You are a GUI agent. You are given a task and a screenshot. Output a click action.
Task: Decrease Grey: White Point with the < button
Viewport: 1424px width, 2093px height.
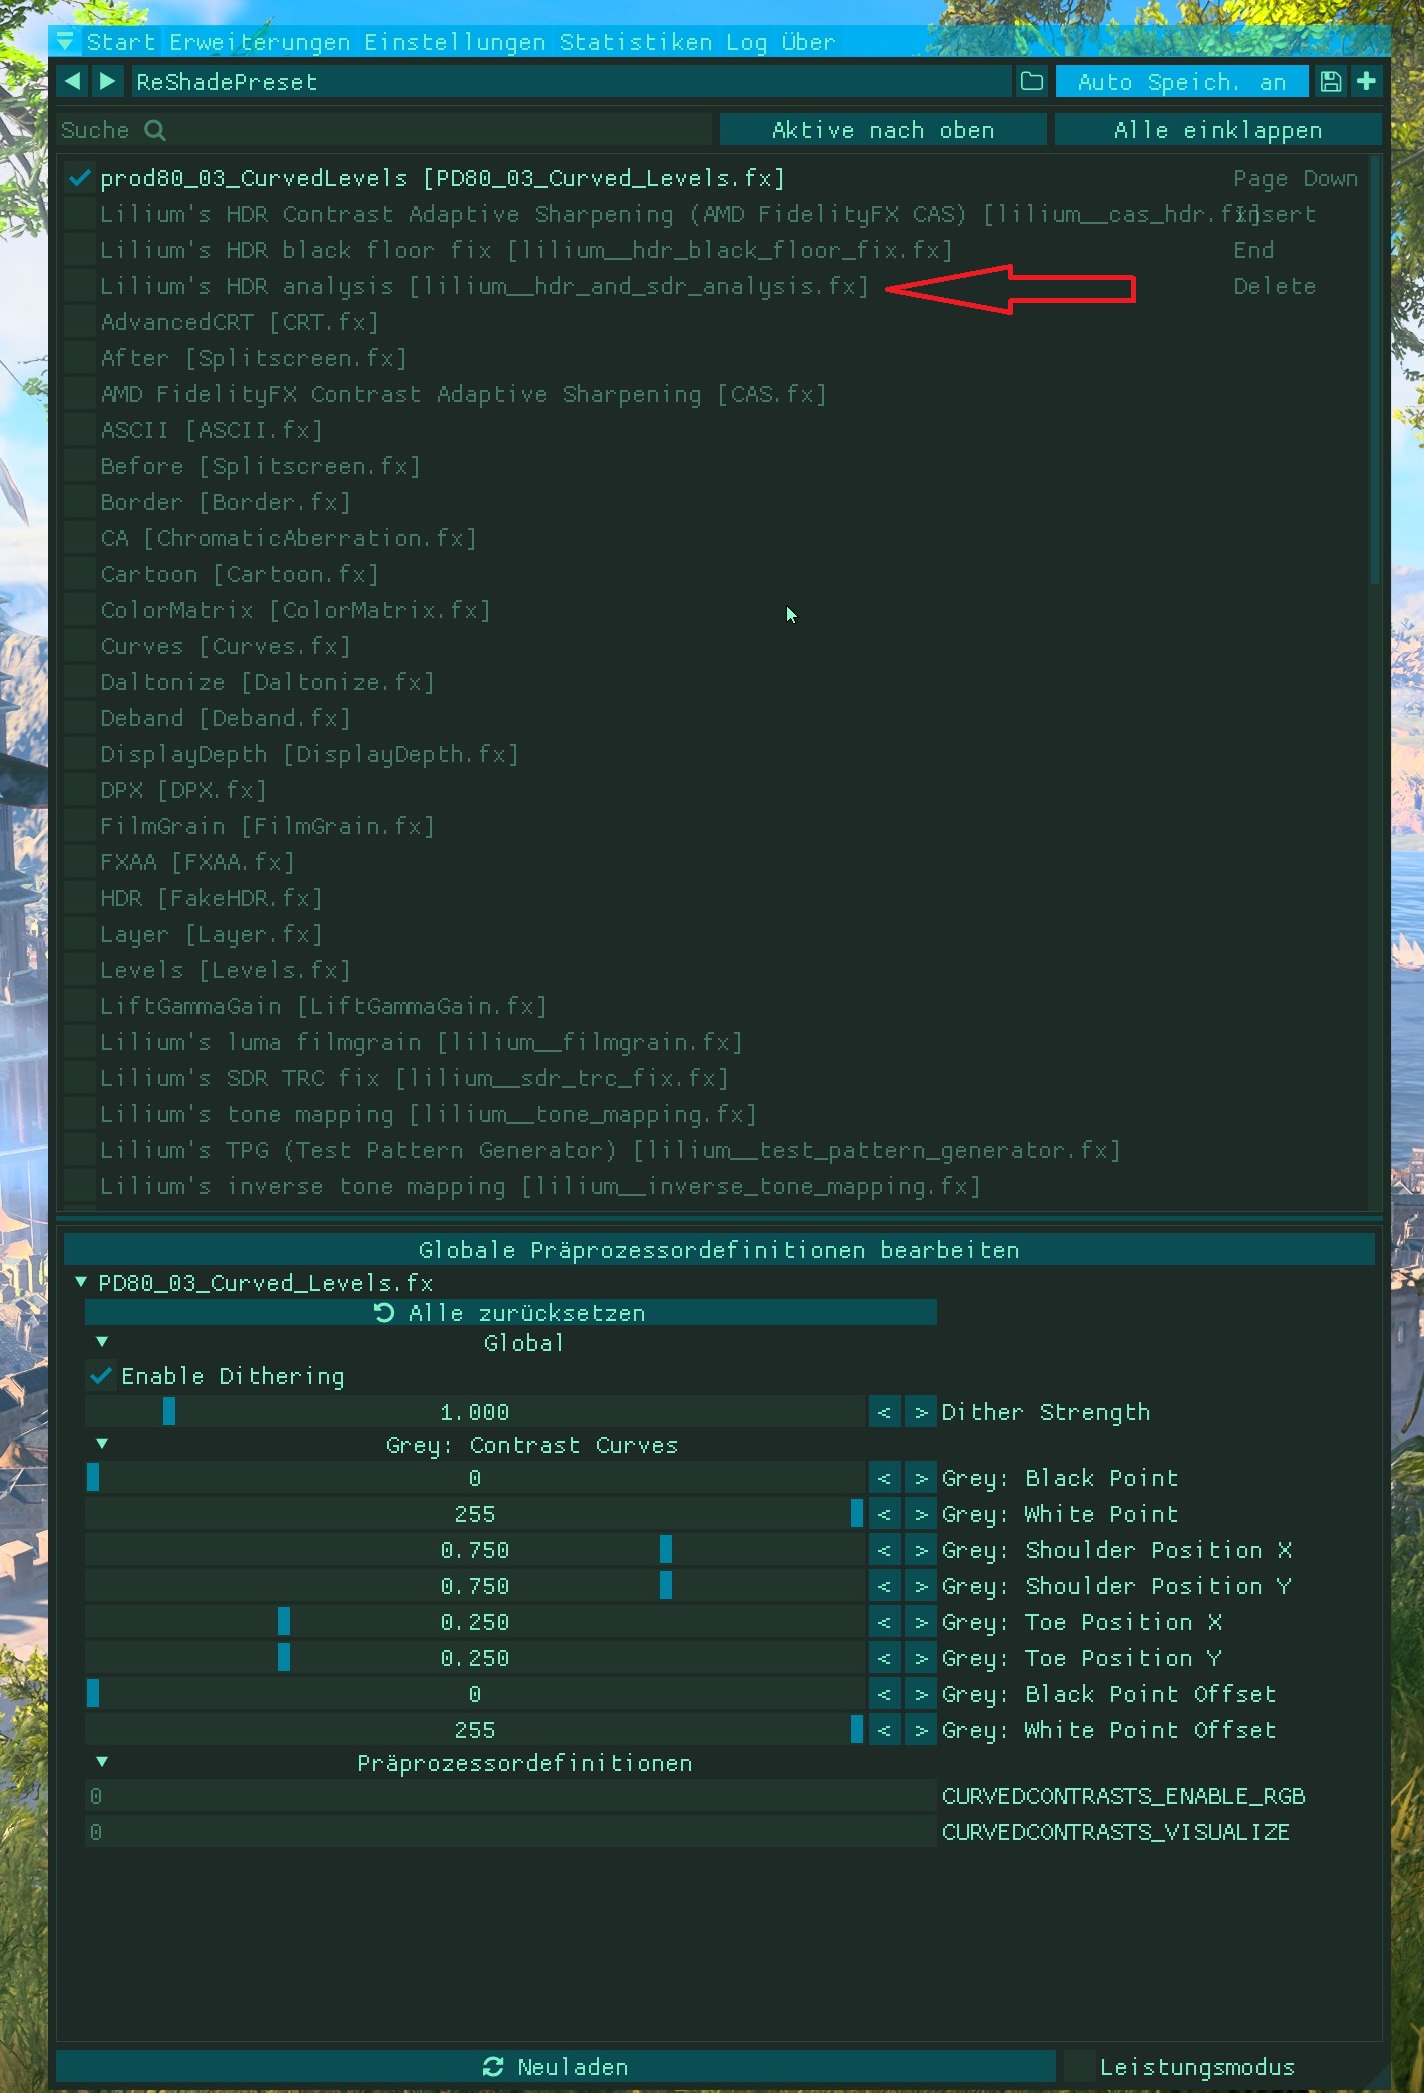(884, 1514)
